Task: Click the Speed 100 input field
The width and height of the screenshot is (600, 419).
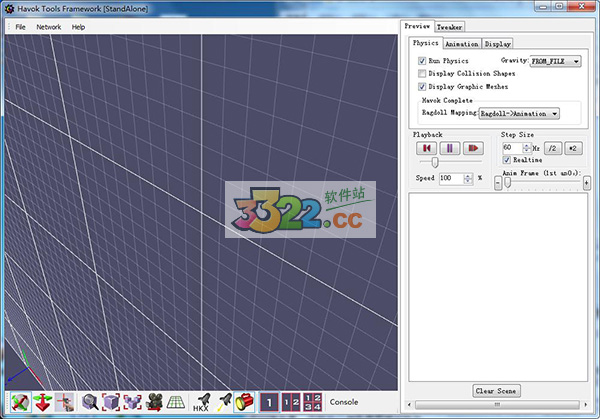Action: pos(452,179)
